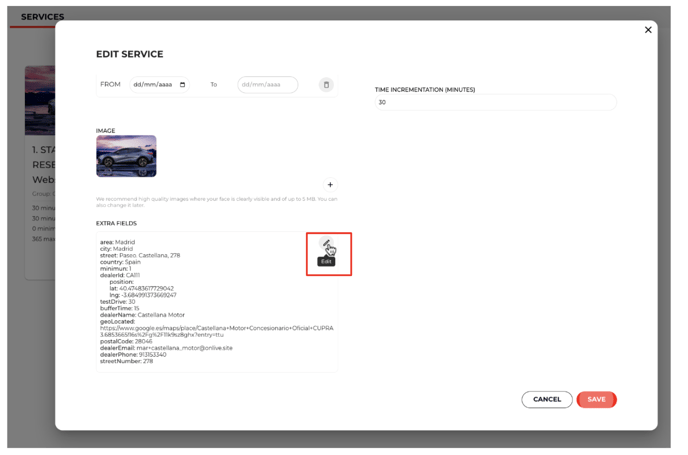
Task: Click the service card image behind dialog
Action: [x=39, y=100]
